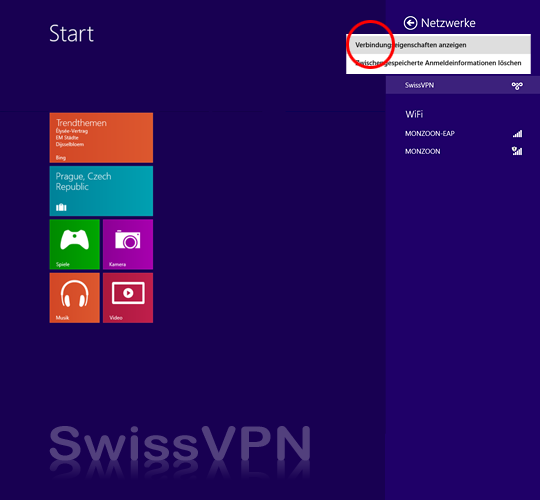Connect to the MONZOON-EAP network
The width and height of the screenshot is (540, 500).
tap(463, 134)
